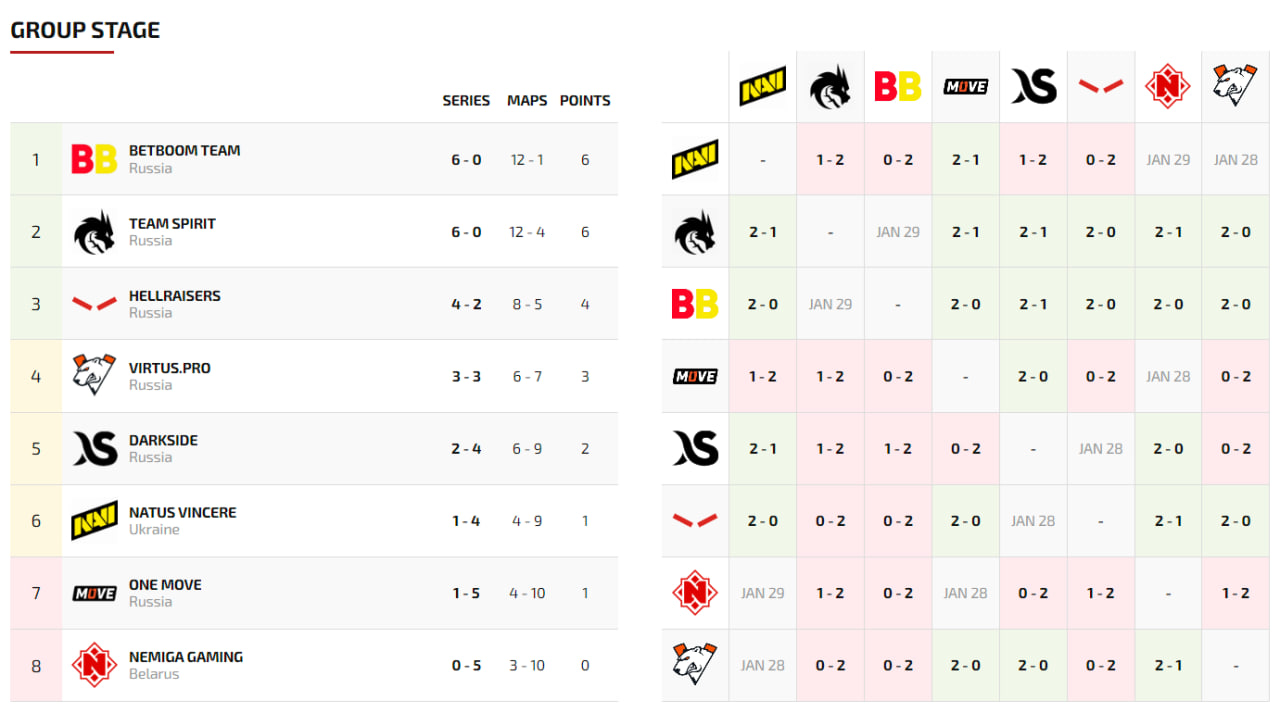Click Nemiga Gaming logo in standings row
This screenshot has height=713, width=1280.
[94, 665]
